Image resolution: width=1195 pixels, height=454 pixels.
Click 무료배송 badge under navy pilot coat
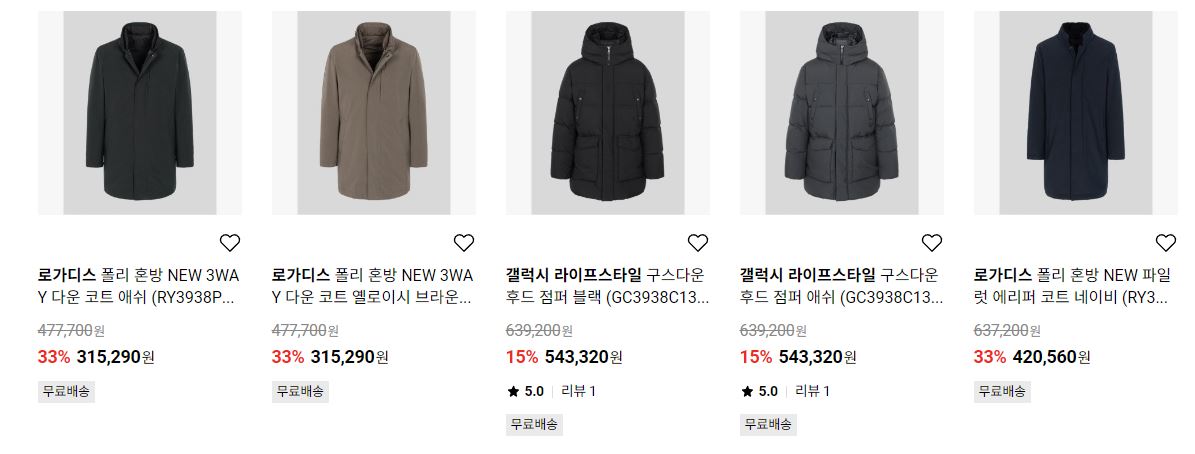(x=1002, y=392)
